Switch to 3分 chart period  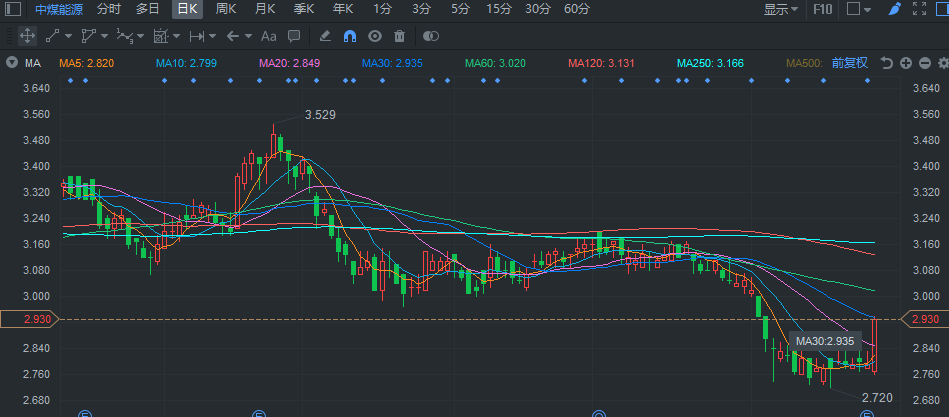pyautogui.click(x=421, y=9)
